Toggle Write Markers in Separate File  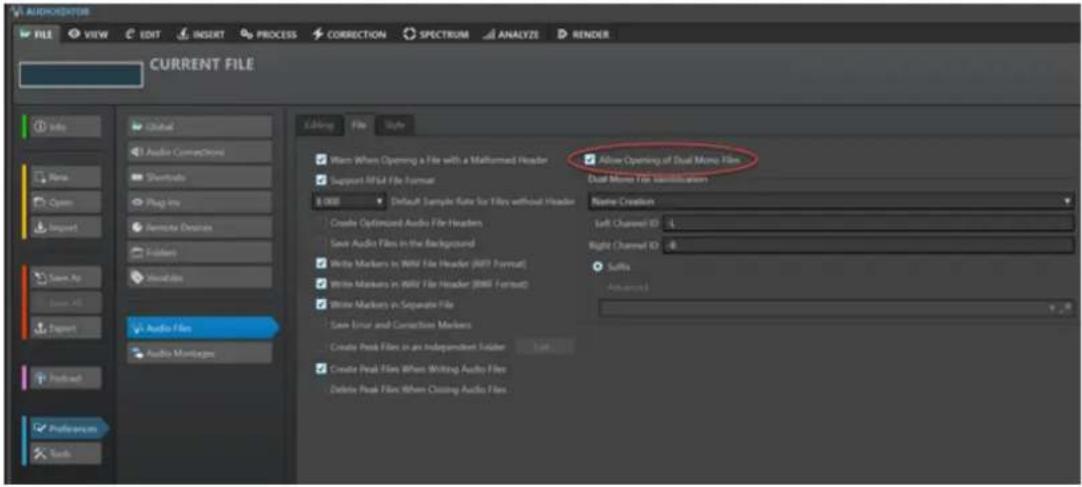click(x=321, y=304)
